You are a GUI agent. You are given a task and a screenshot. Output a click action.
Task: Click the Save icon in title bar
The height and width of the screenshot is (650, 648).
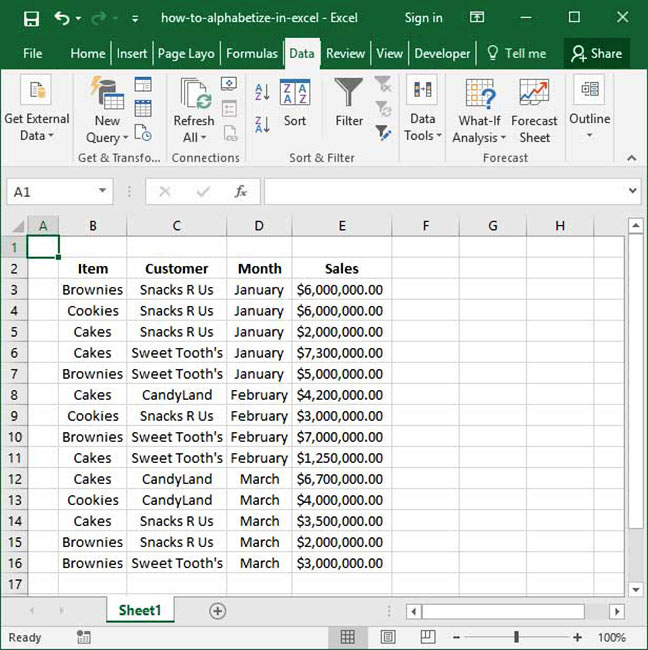(32, 18)
